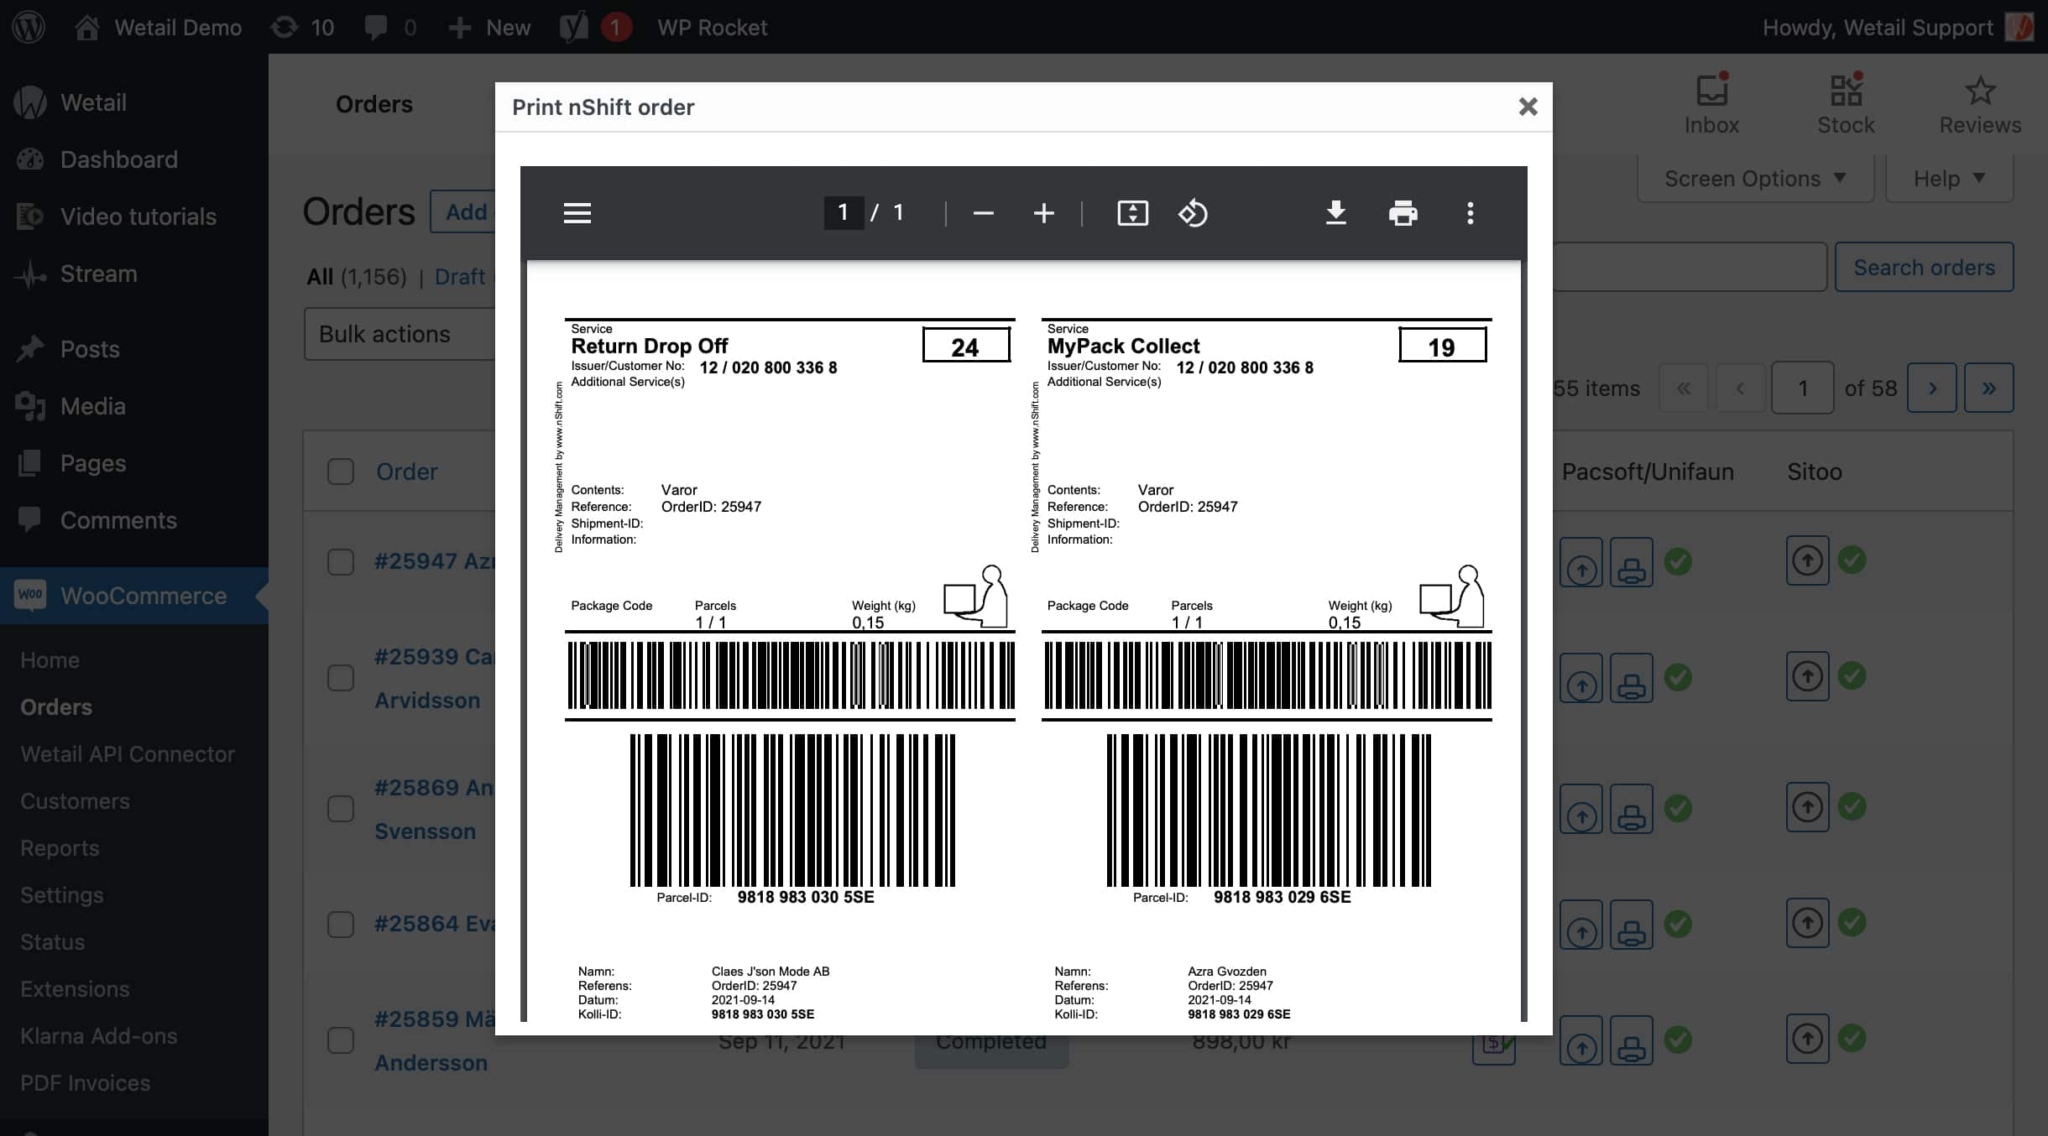This screenshot has width=2048, height=1136.
Task: Open PDF sidebar hamburger menu
Action: coord(577,213)
